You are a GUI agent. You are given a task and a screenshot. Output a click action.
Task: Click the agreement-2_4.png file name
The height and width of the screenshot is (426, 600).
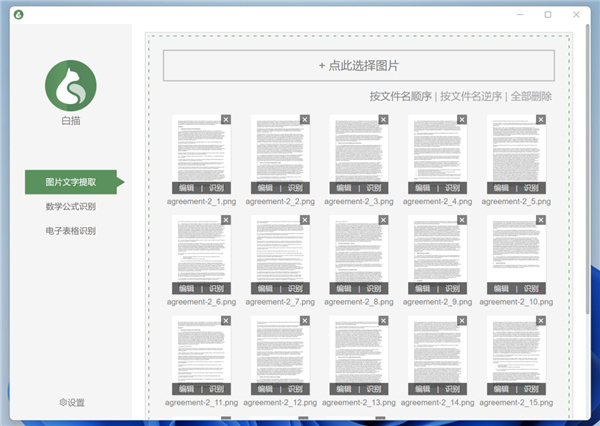pyautogui.click(x=437, y=201)
